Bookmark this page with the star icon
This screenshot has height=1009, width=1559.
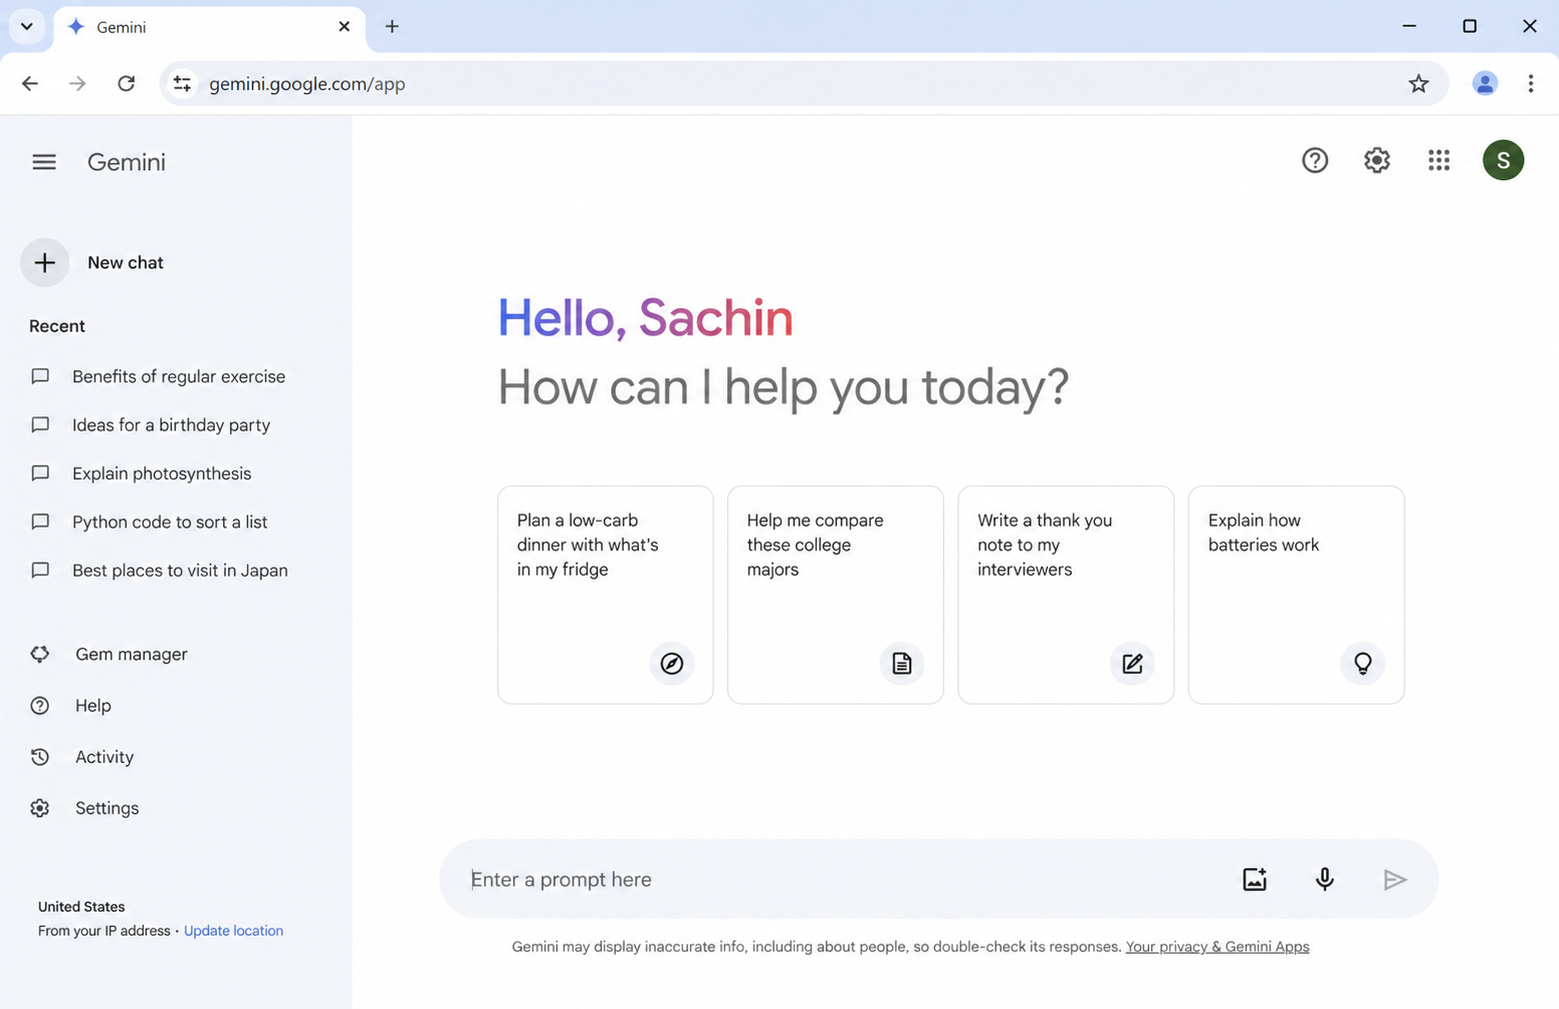pos(1418,84)
